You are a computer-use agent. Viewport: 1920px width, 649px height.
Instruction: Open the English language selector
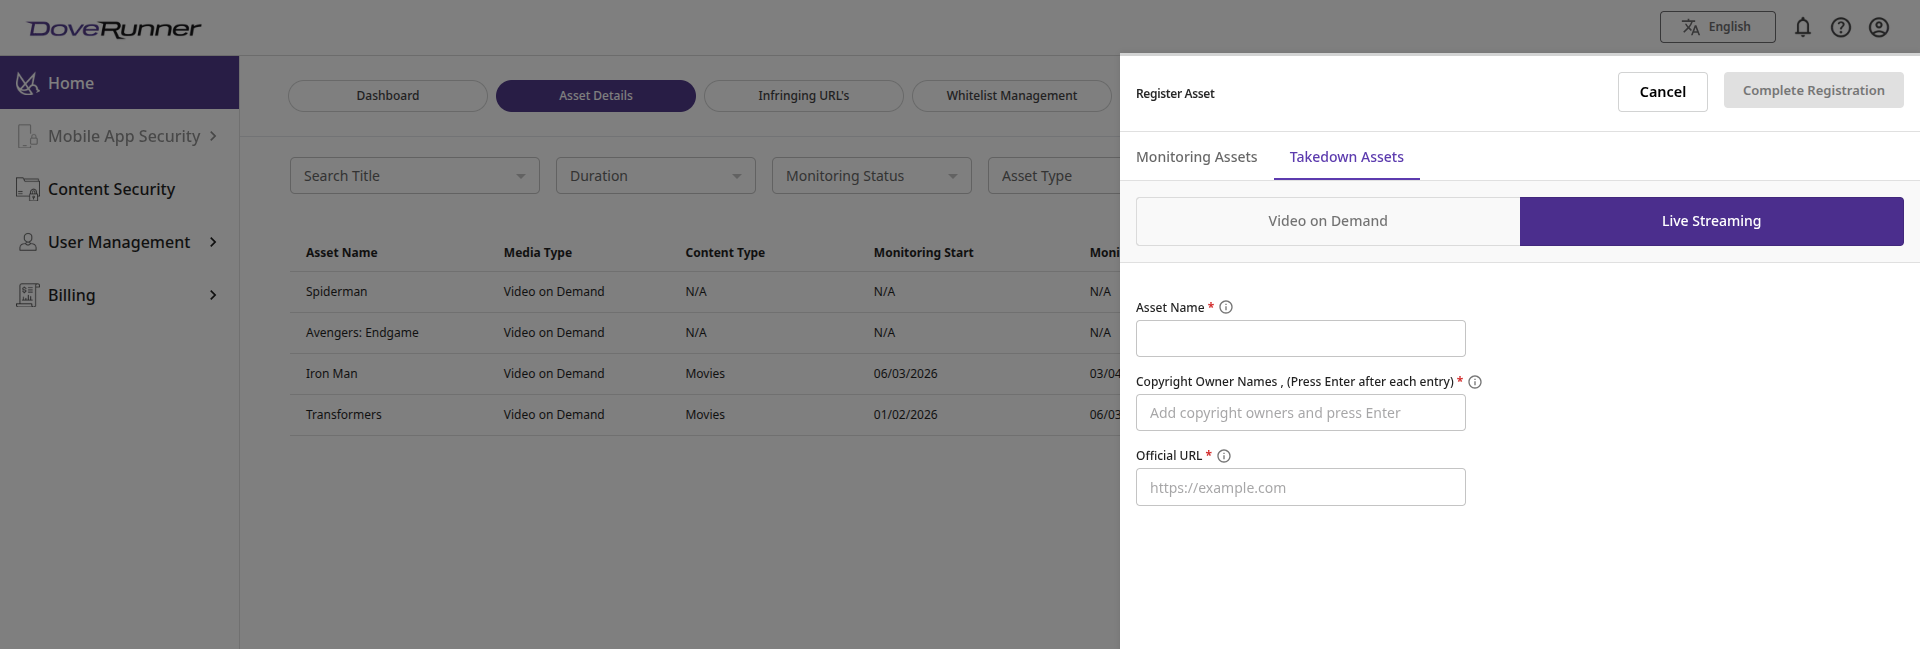[1718, 27]
